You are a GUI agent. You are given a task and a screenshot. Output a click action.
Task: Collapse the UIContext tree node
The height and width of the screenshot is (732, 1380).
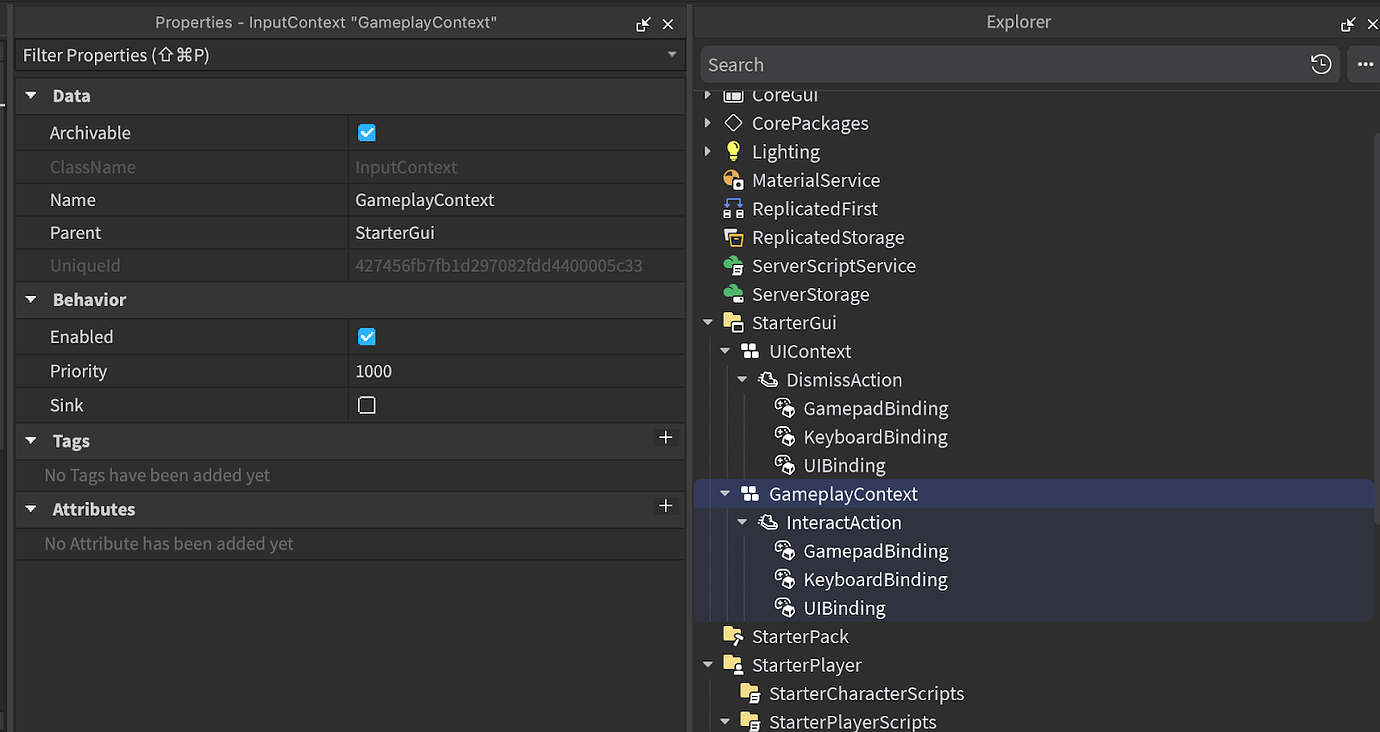click(725, 351)
